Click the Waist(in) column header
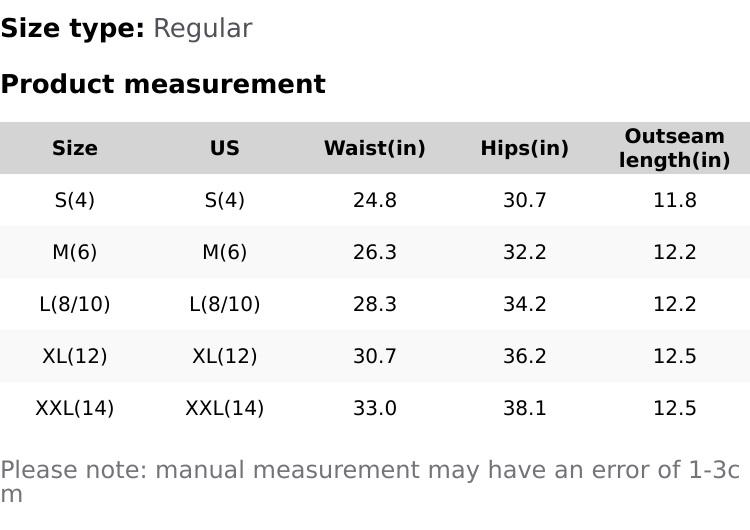 375,148
